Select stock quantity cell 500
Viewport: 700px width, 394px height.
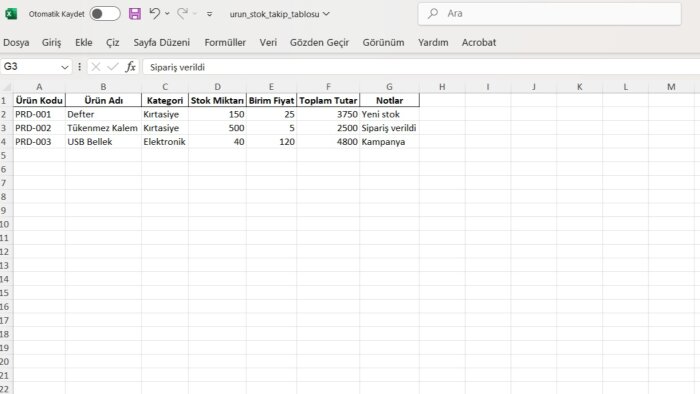217,128
